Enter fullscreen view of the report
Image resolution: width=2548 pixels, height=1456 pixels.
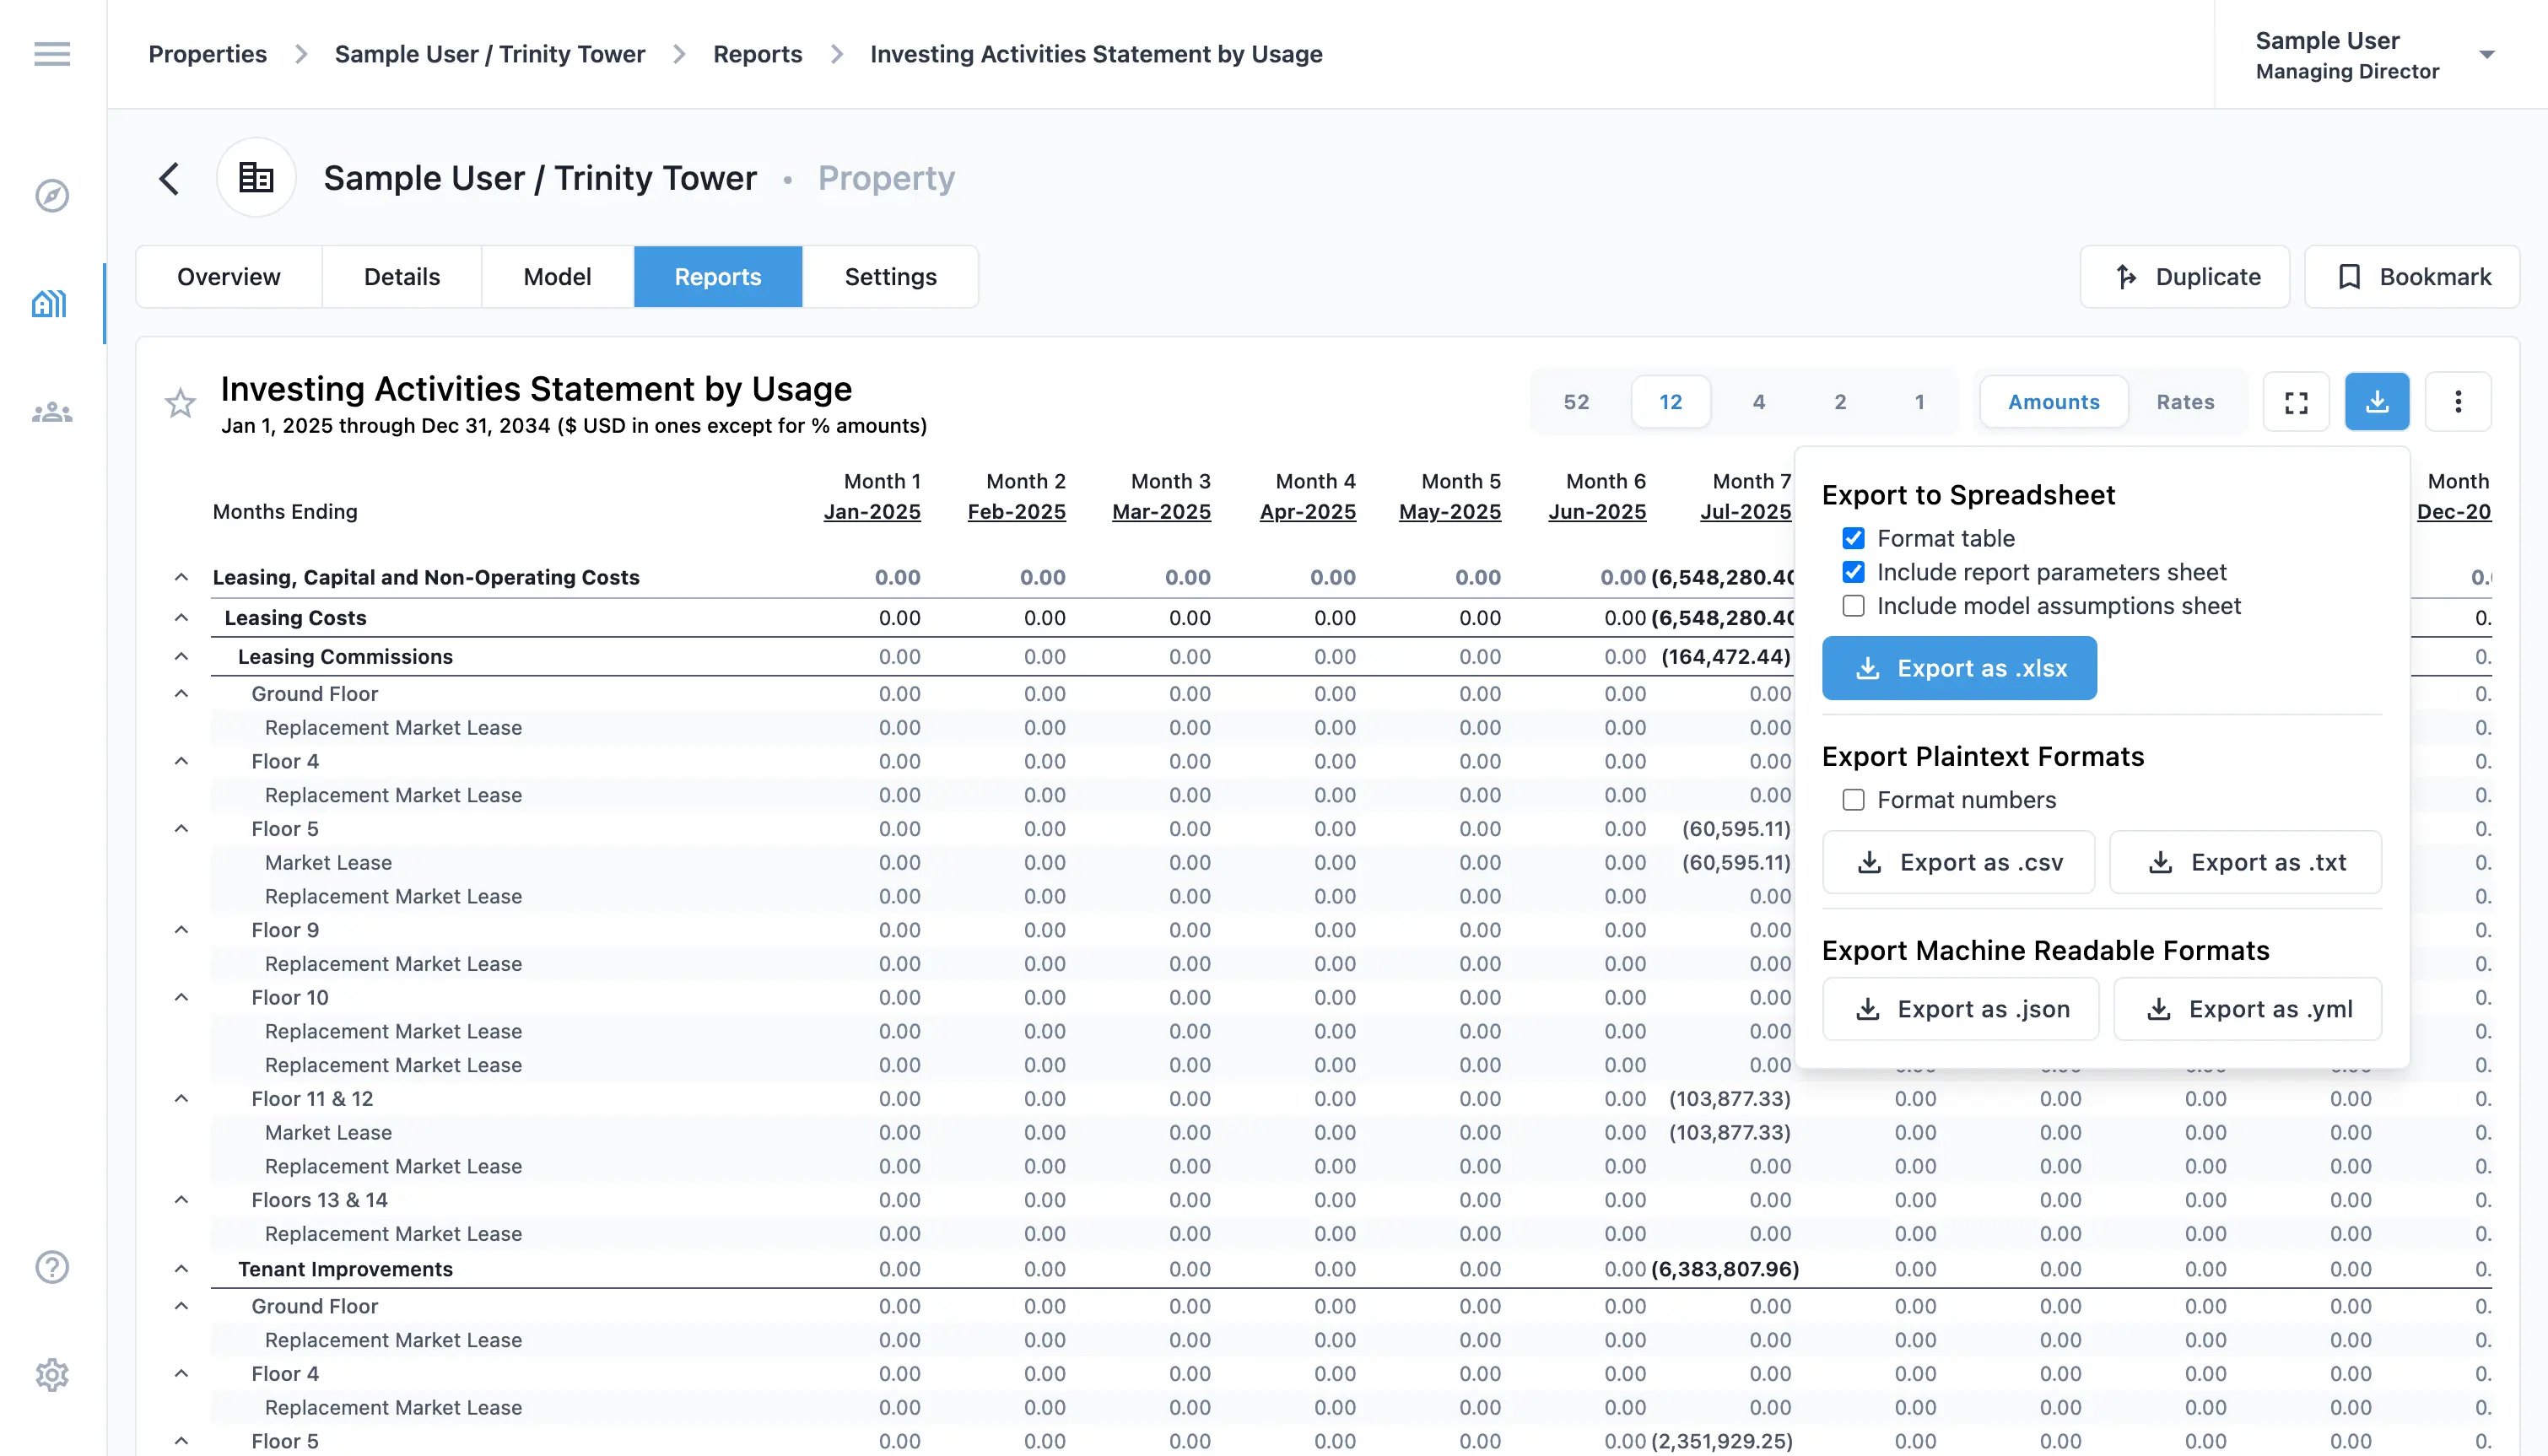click(2296, 402)
